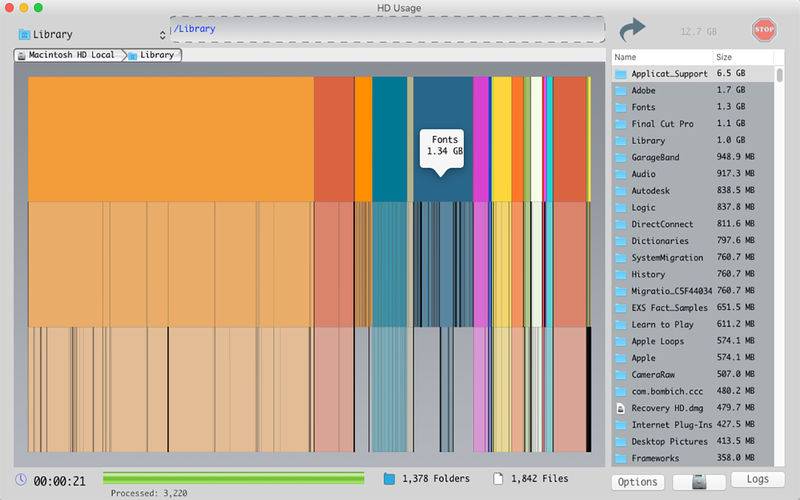Click the 00:00:21 elapsed time readout
The width and height of the screenshot is (800, 500).
[59, 481]
